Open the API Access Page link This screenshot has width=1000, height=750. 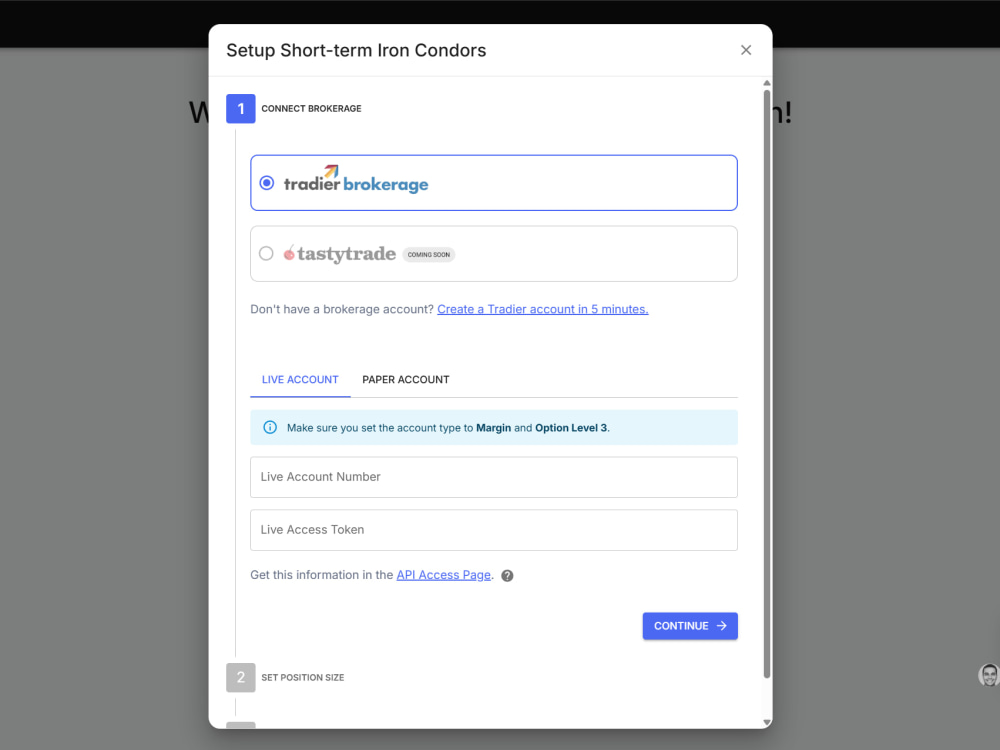pyautogui.click(x=443, y=575)
